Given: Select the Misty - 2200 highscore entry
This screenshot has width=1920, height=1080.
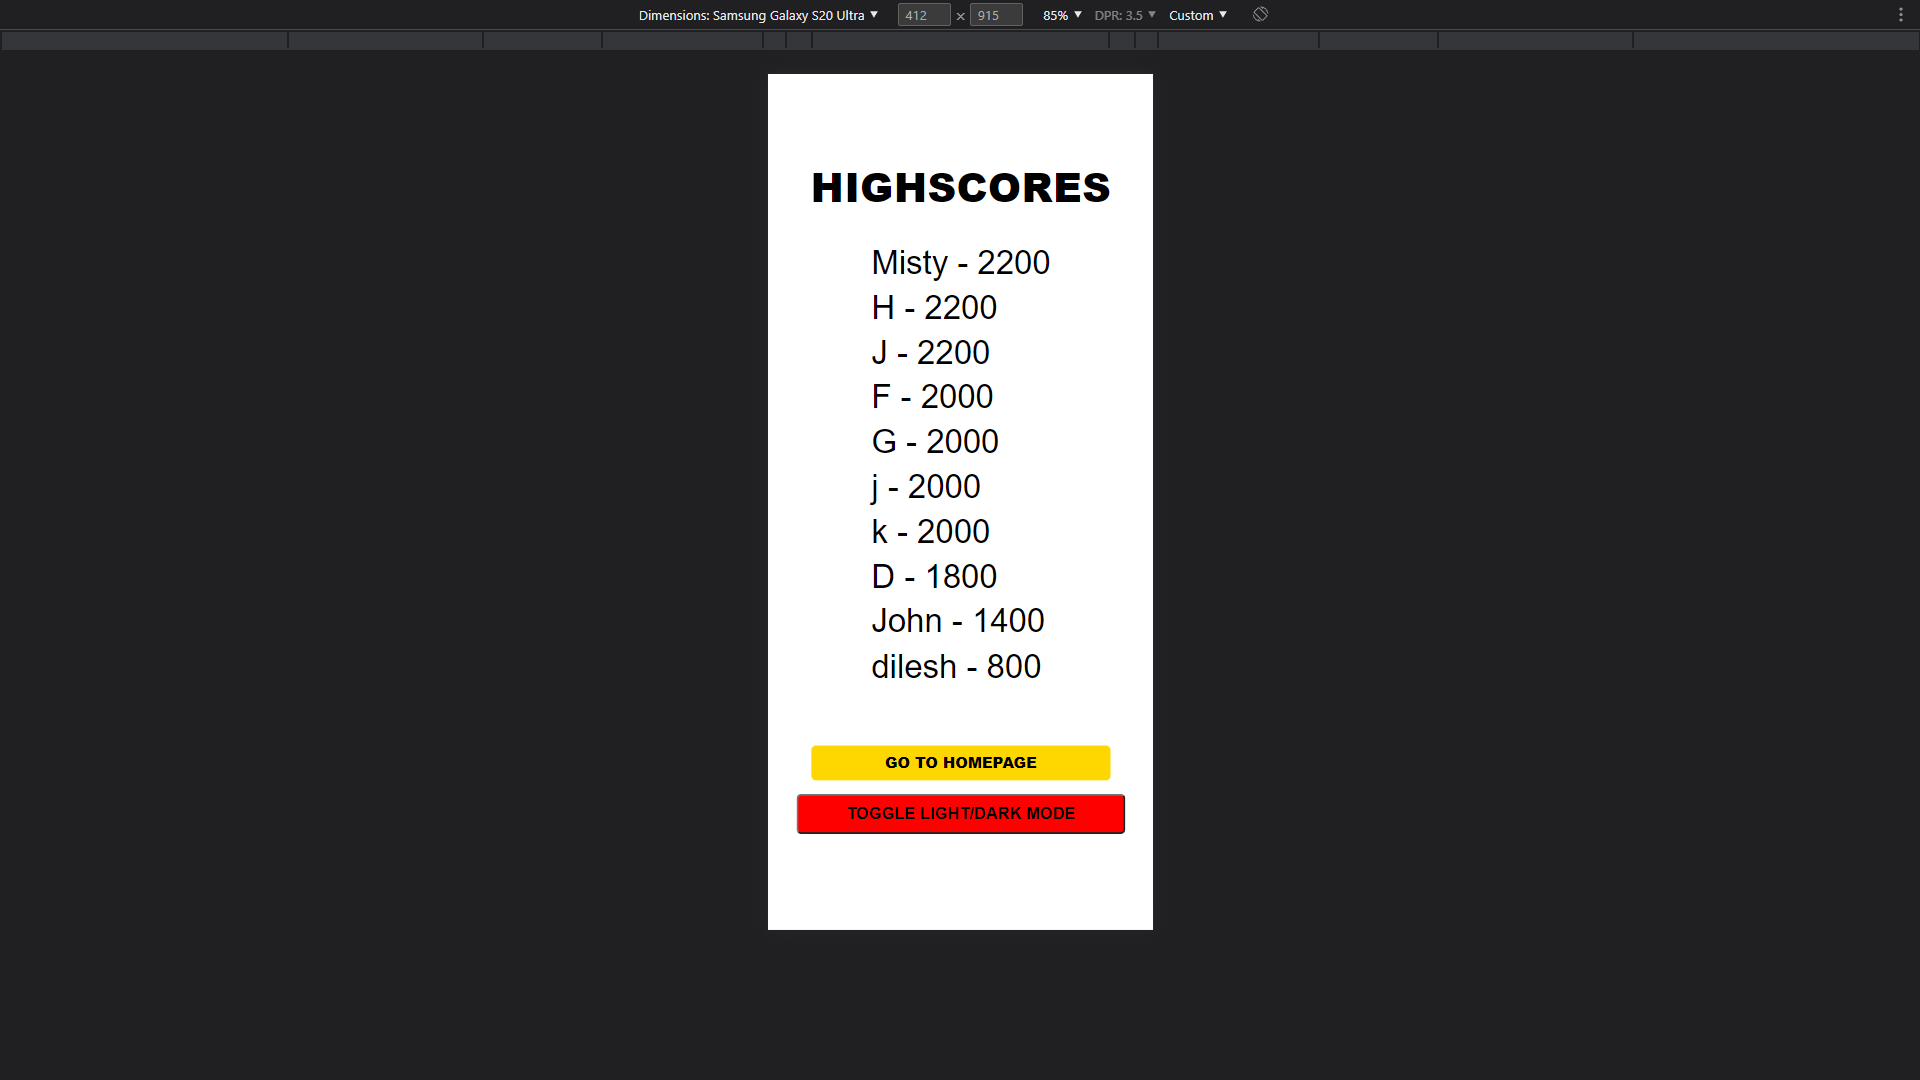Looking at the screenshot, I should tap(960, 262).
